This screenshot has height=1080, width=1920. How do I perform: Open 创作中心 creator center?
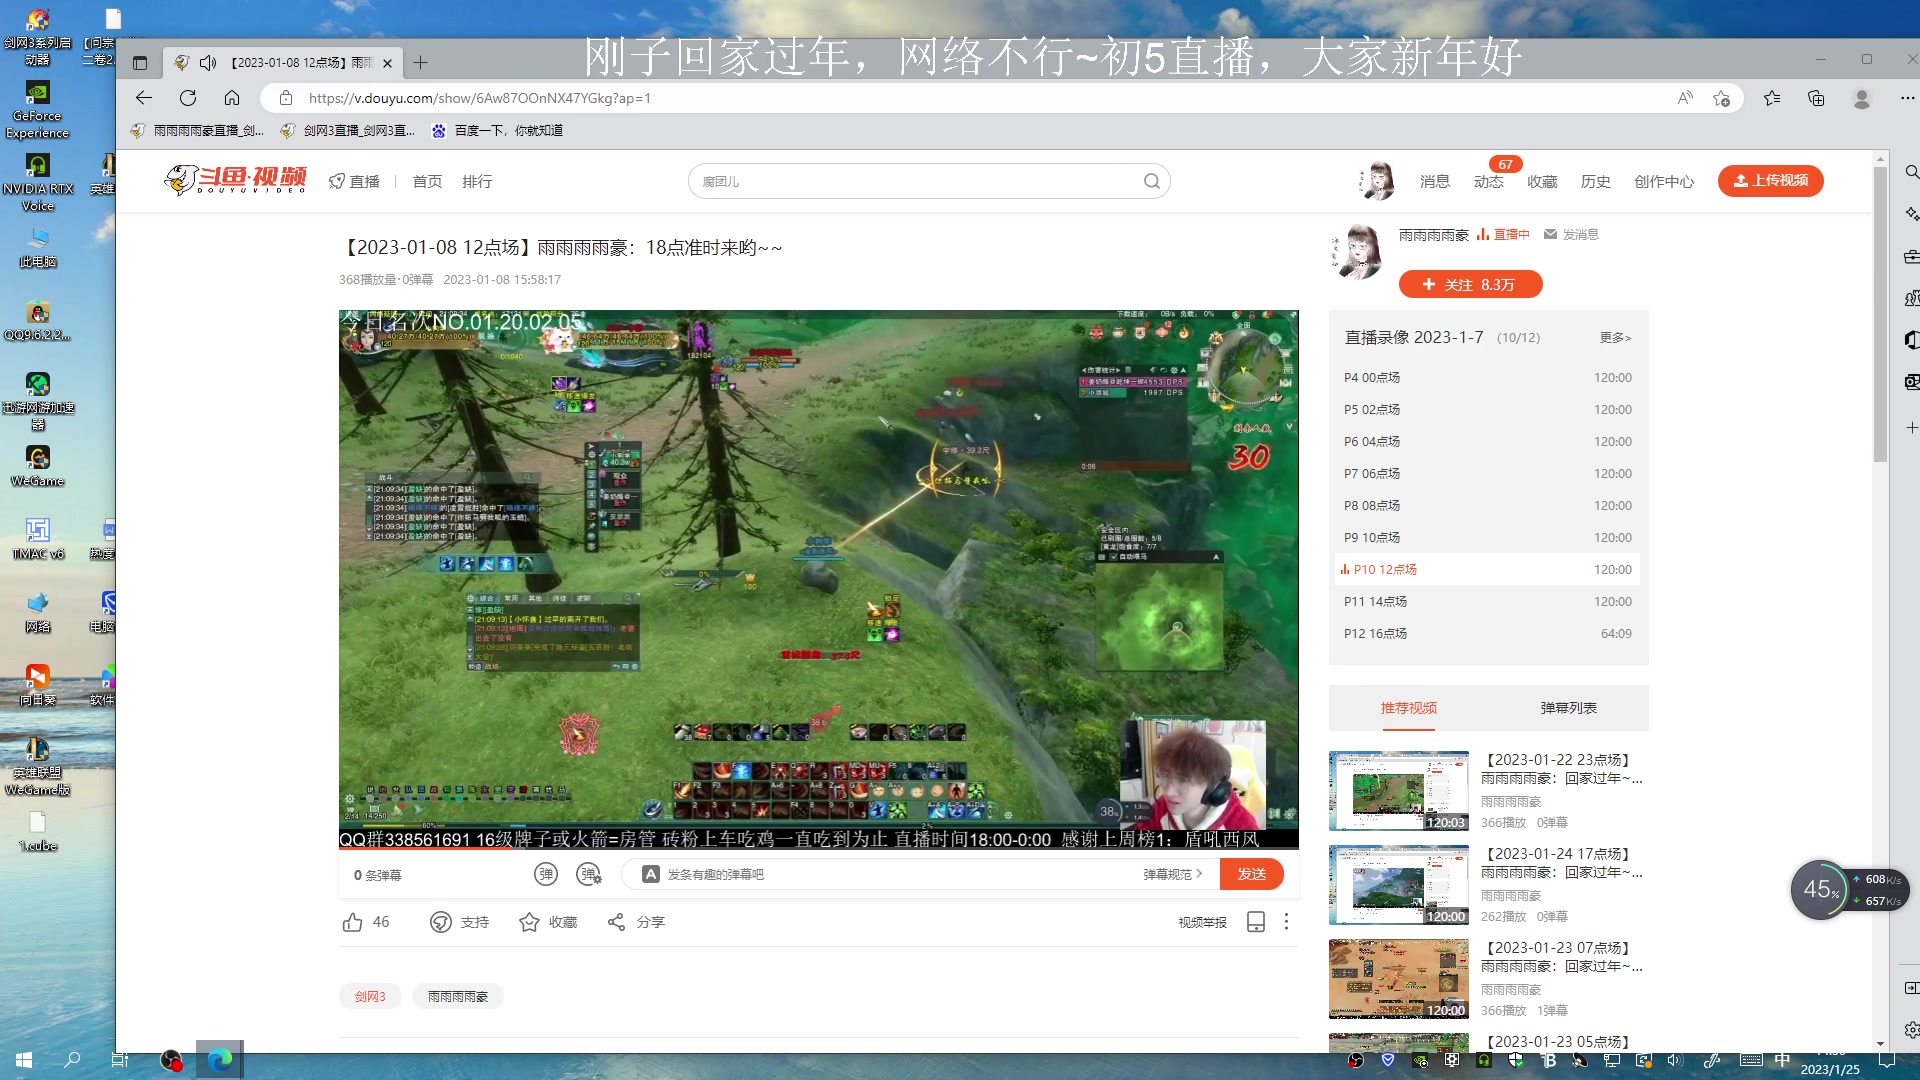click(x=1664, y=181)
